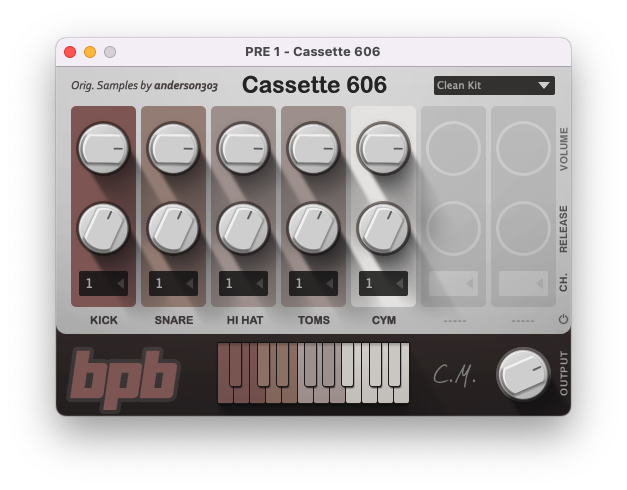Open the Clean Kit preset dropdown

[x=494, y=85]
